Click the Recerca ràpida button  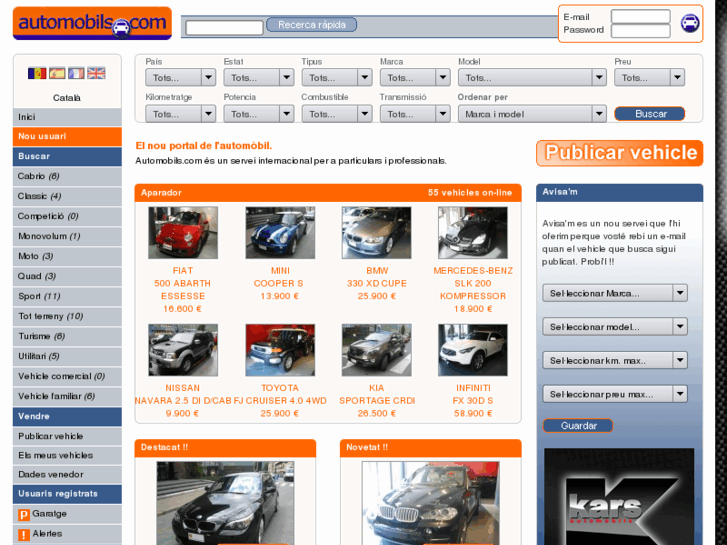[x=312, y=25]
